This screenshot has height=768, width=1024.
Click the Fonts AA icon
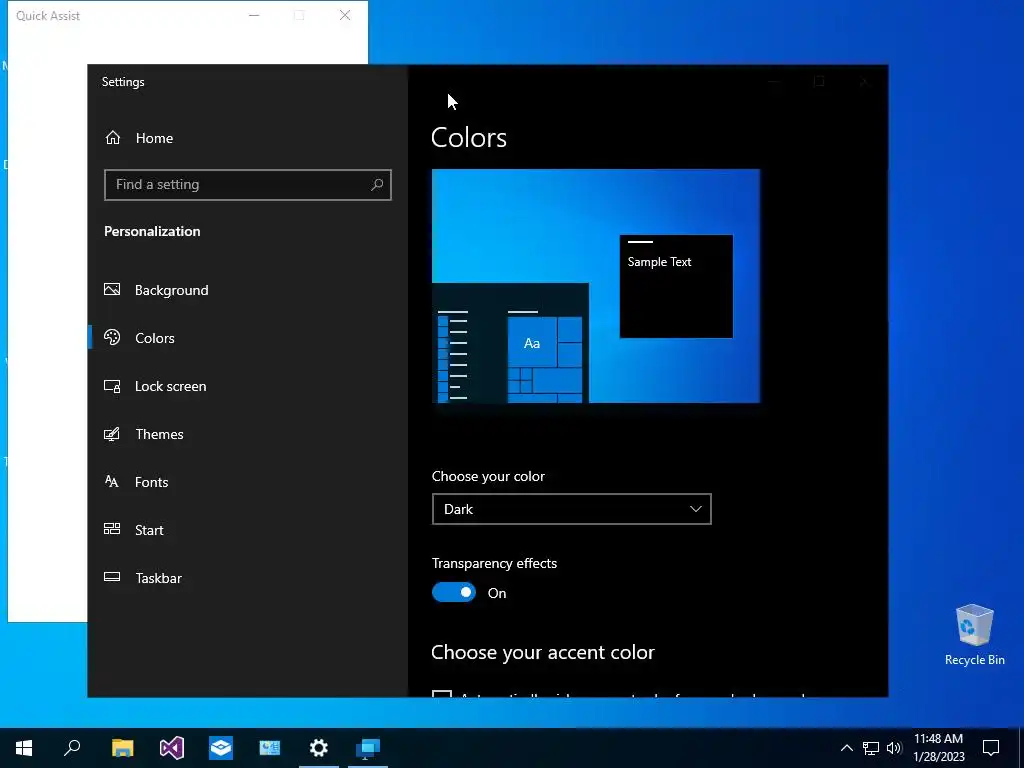112,481
